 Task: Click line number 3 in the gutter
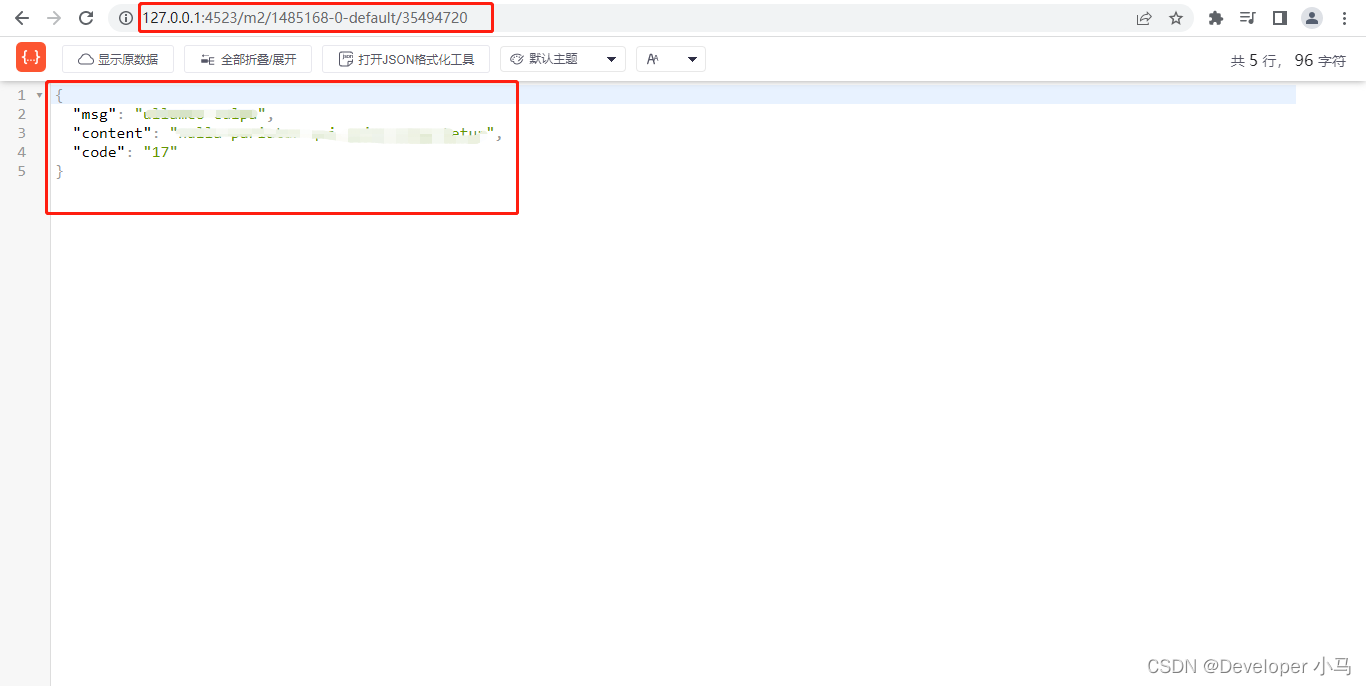pos(22,133)
